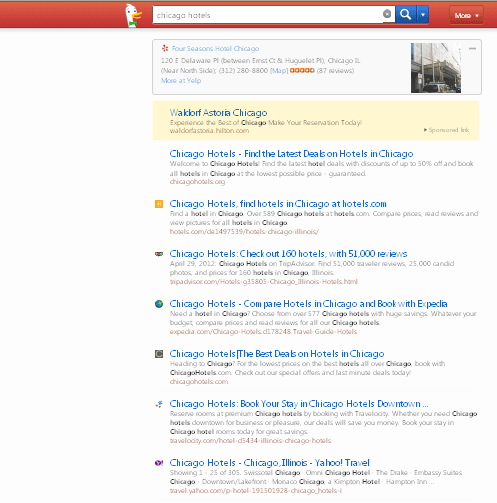Follow the More at Yelp link
The height and width of the screenshot is (503, 497).
pos(181,80)
